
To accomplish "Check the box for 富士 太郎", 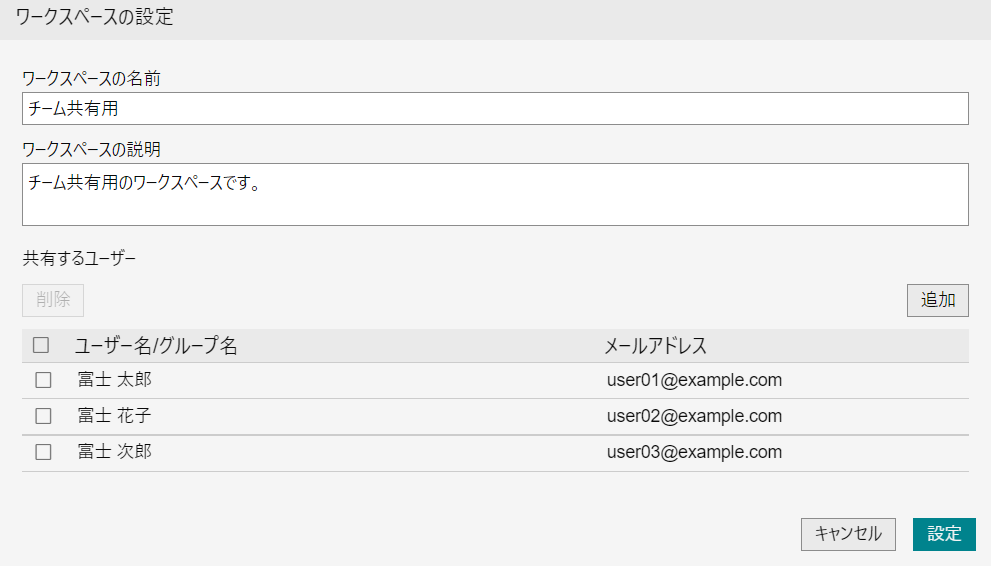I will point(43,380).
